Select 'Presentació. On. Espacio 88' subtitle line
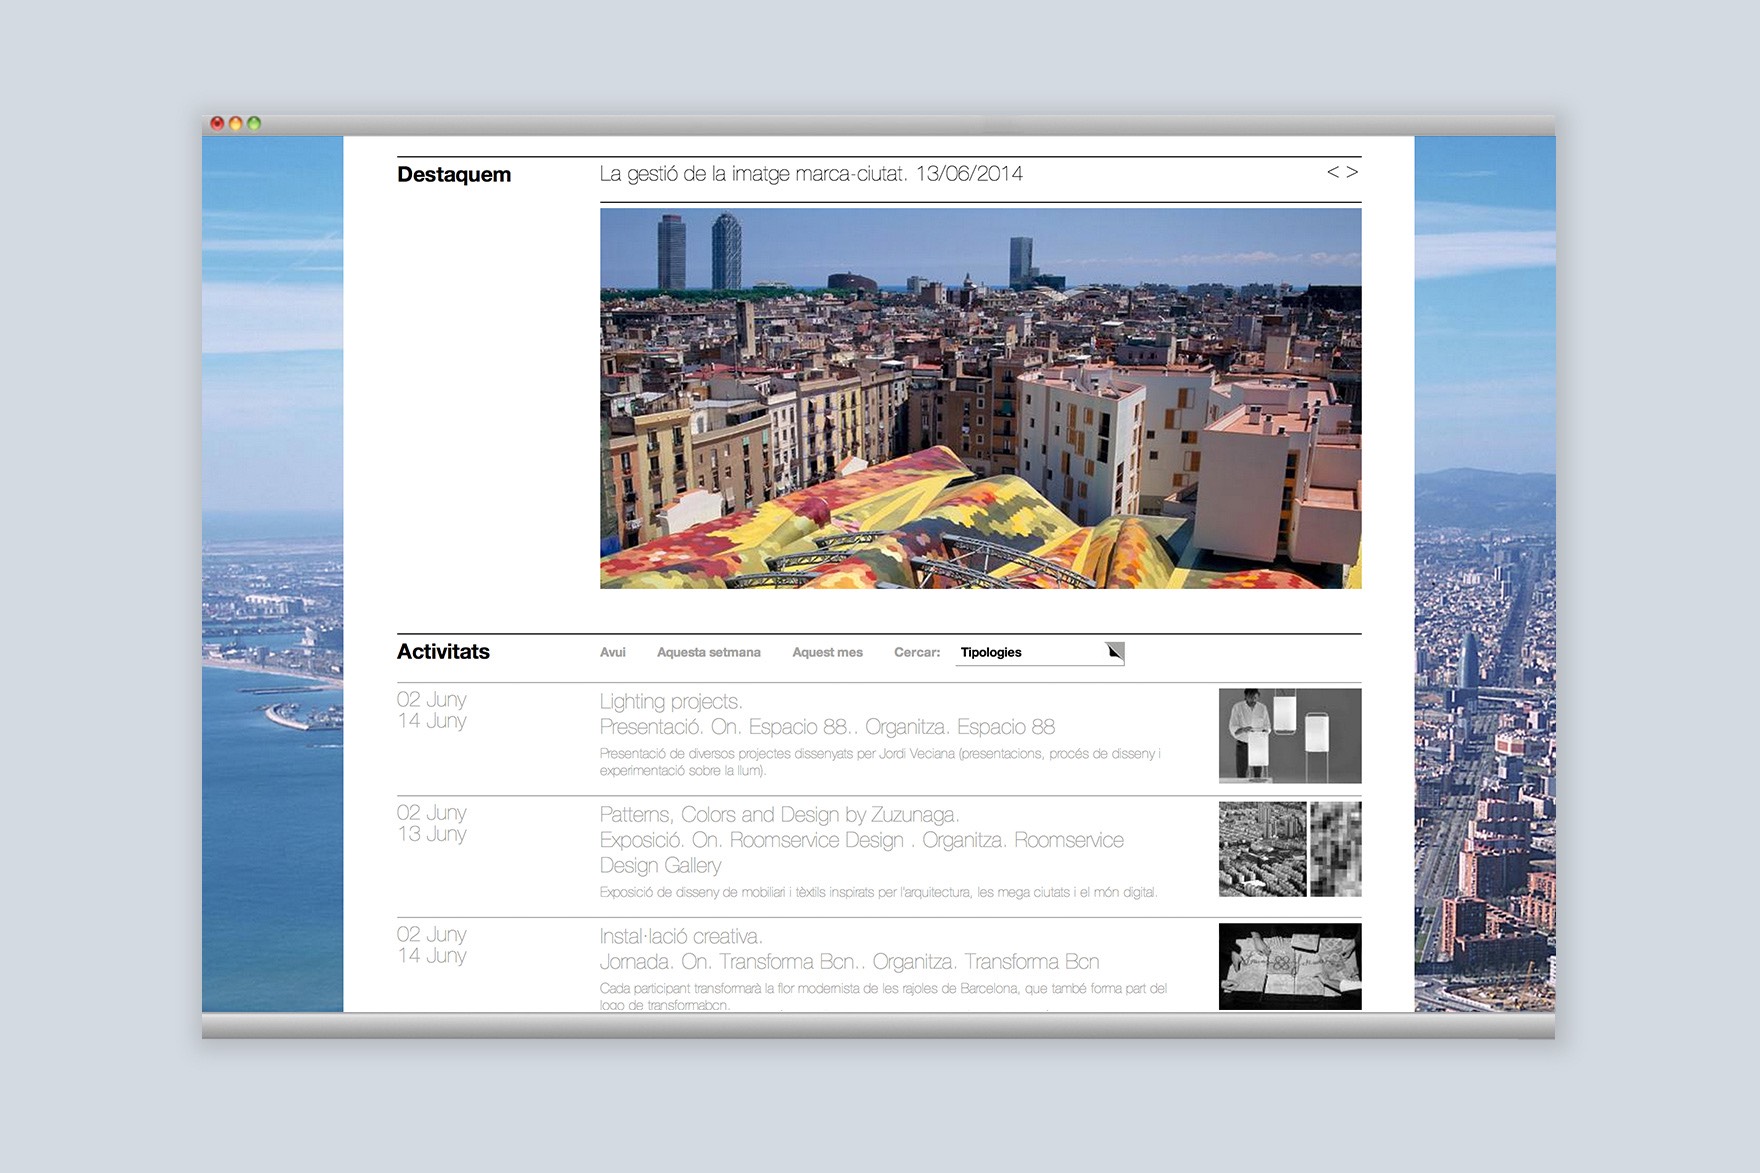This screenshot has height=1173, width=1760. (x=827, y=727)
